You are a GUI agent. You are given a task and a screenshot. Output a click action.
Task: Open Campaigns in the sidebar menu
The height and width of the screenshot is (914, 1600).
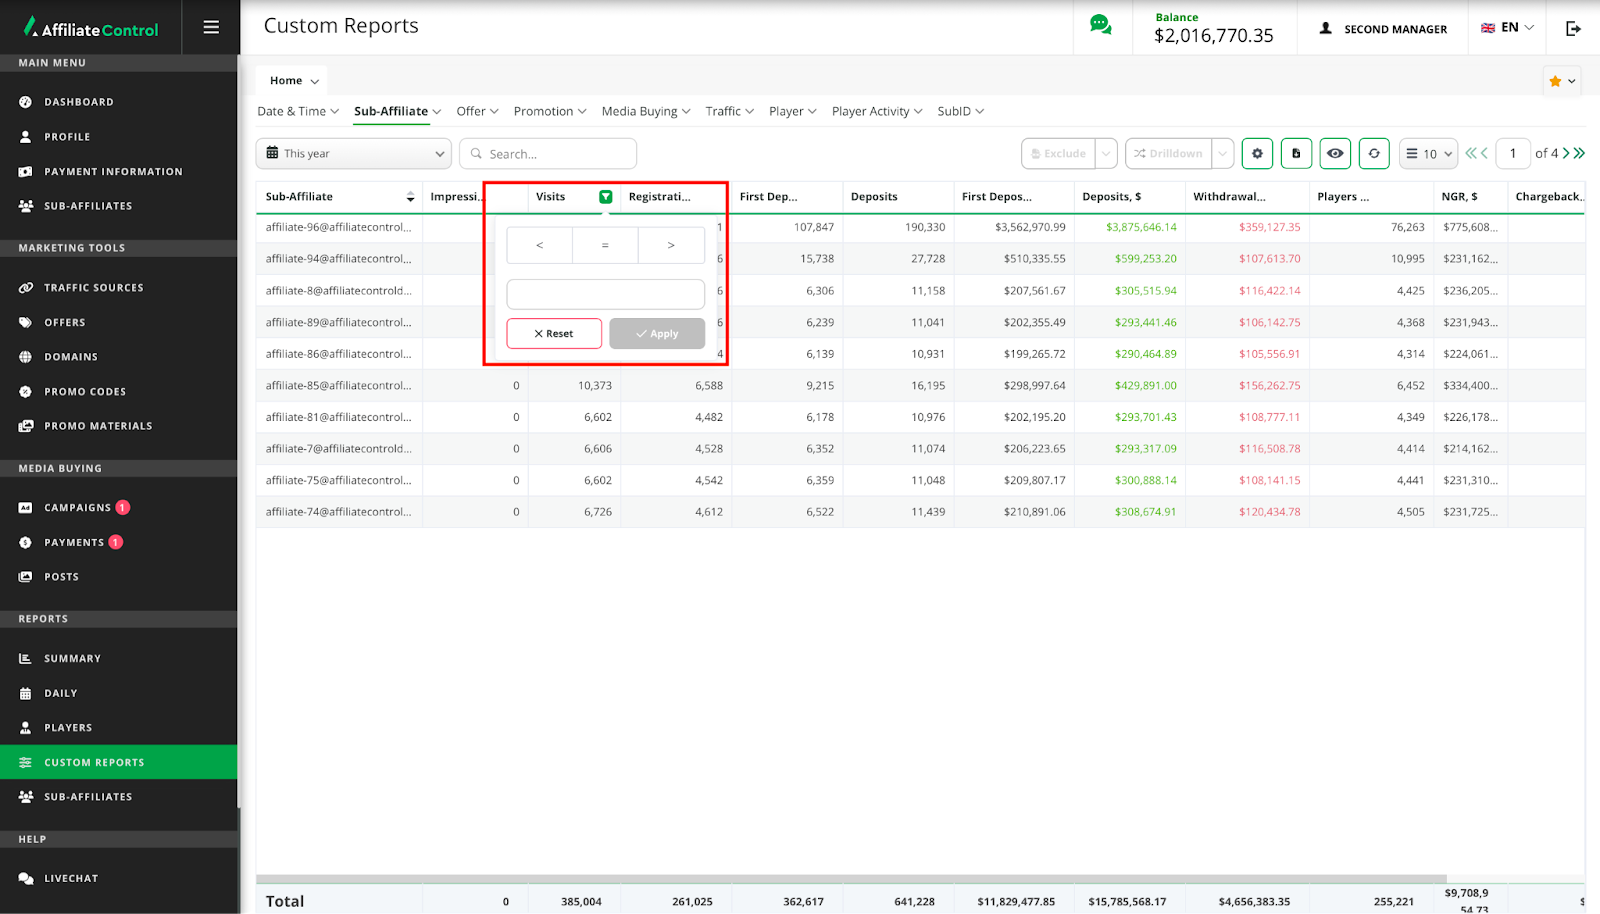77,508
